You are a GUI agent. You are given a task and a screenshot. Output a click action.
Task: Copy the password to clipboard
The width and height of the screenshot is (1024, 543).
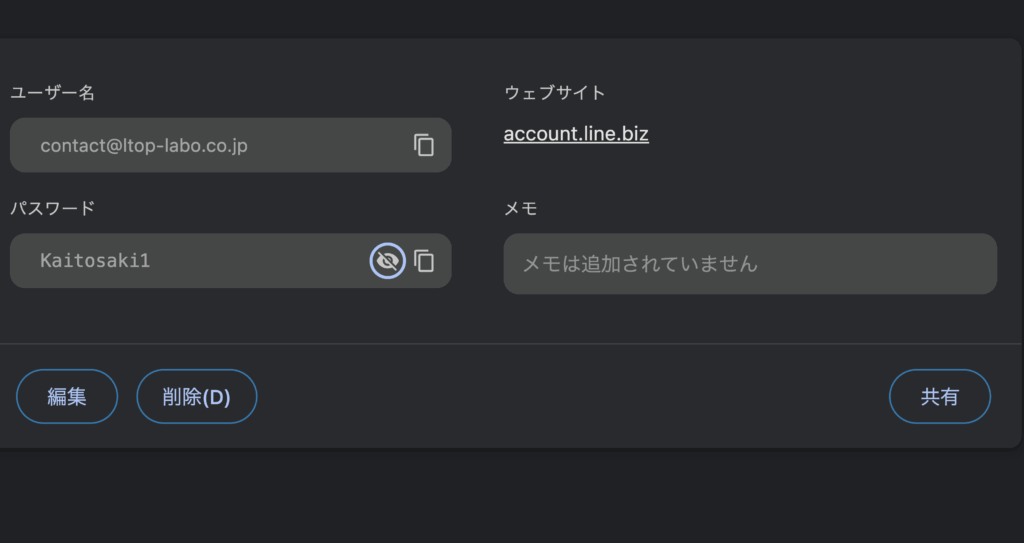424,261
